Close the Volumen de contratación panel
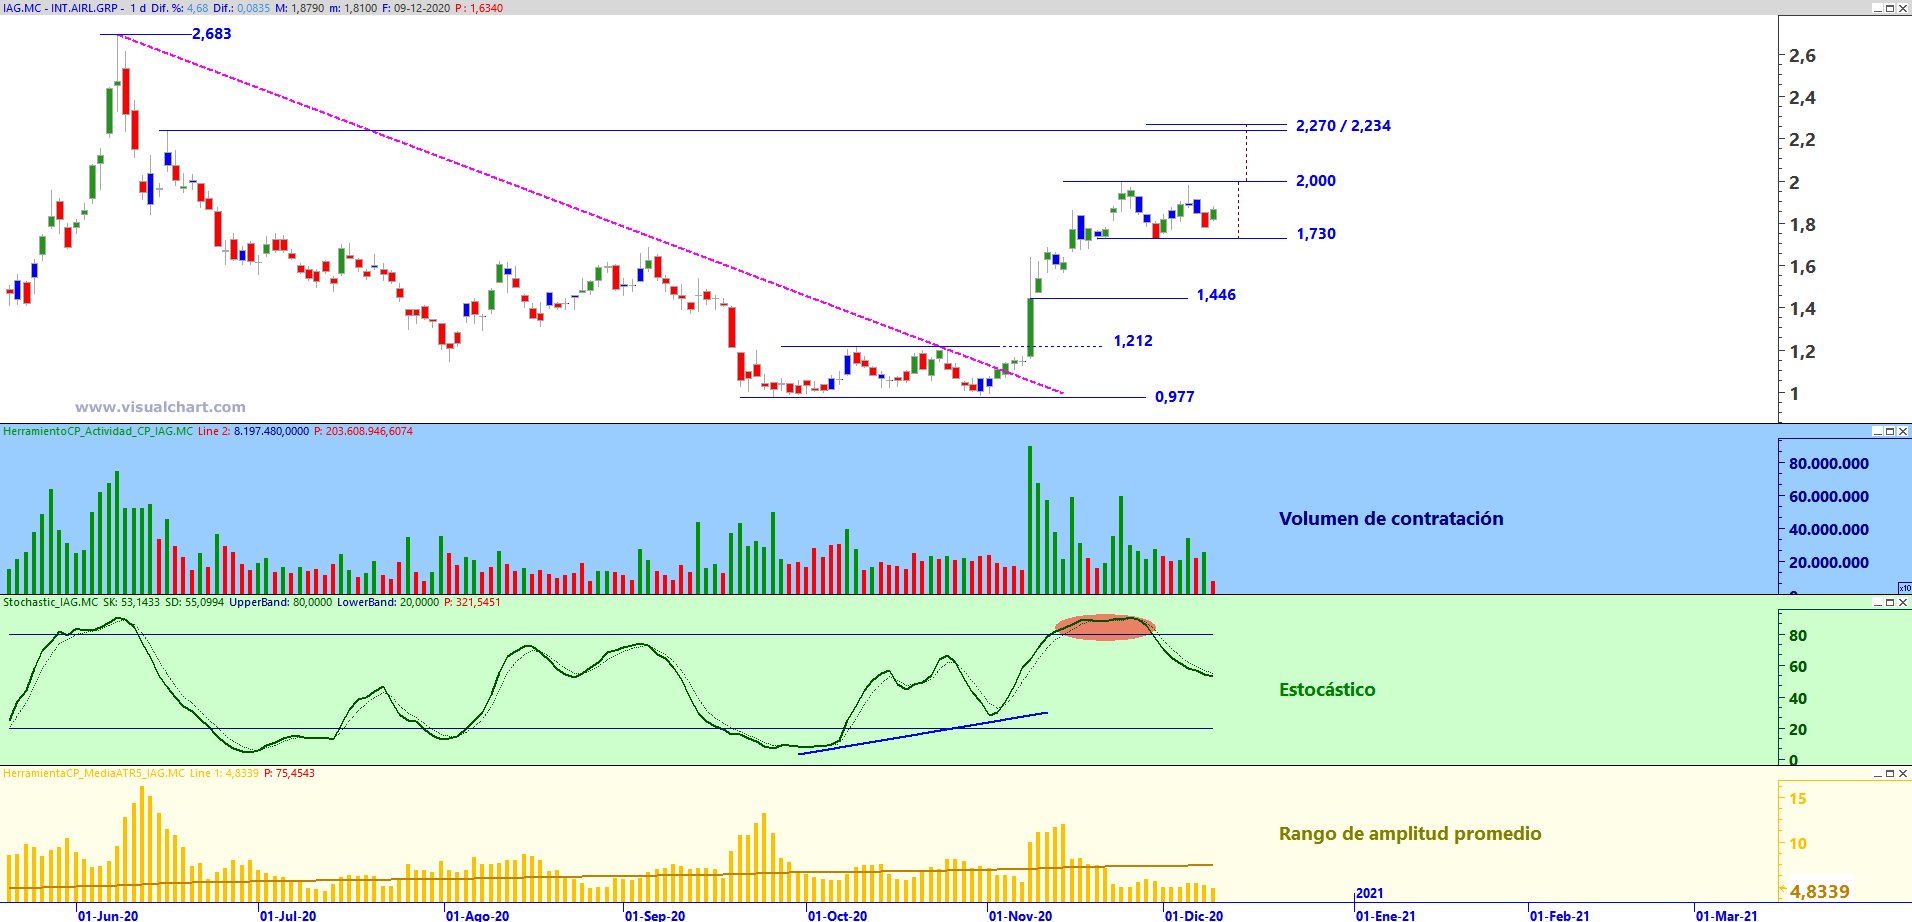This screenshot has width=1912, height=922. tap(1903, 431)
